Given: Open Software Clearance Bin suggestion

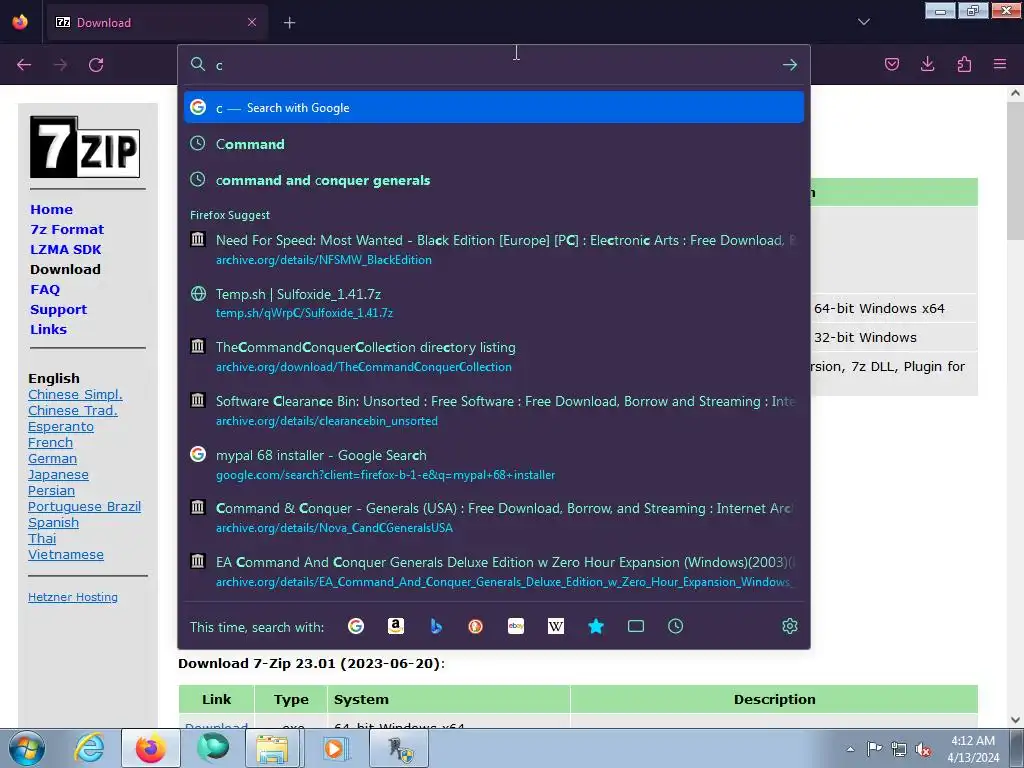Looking at the screenshot, I should pos(494,411).
